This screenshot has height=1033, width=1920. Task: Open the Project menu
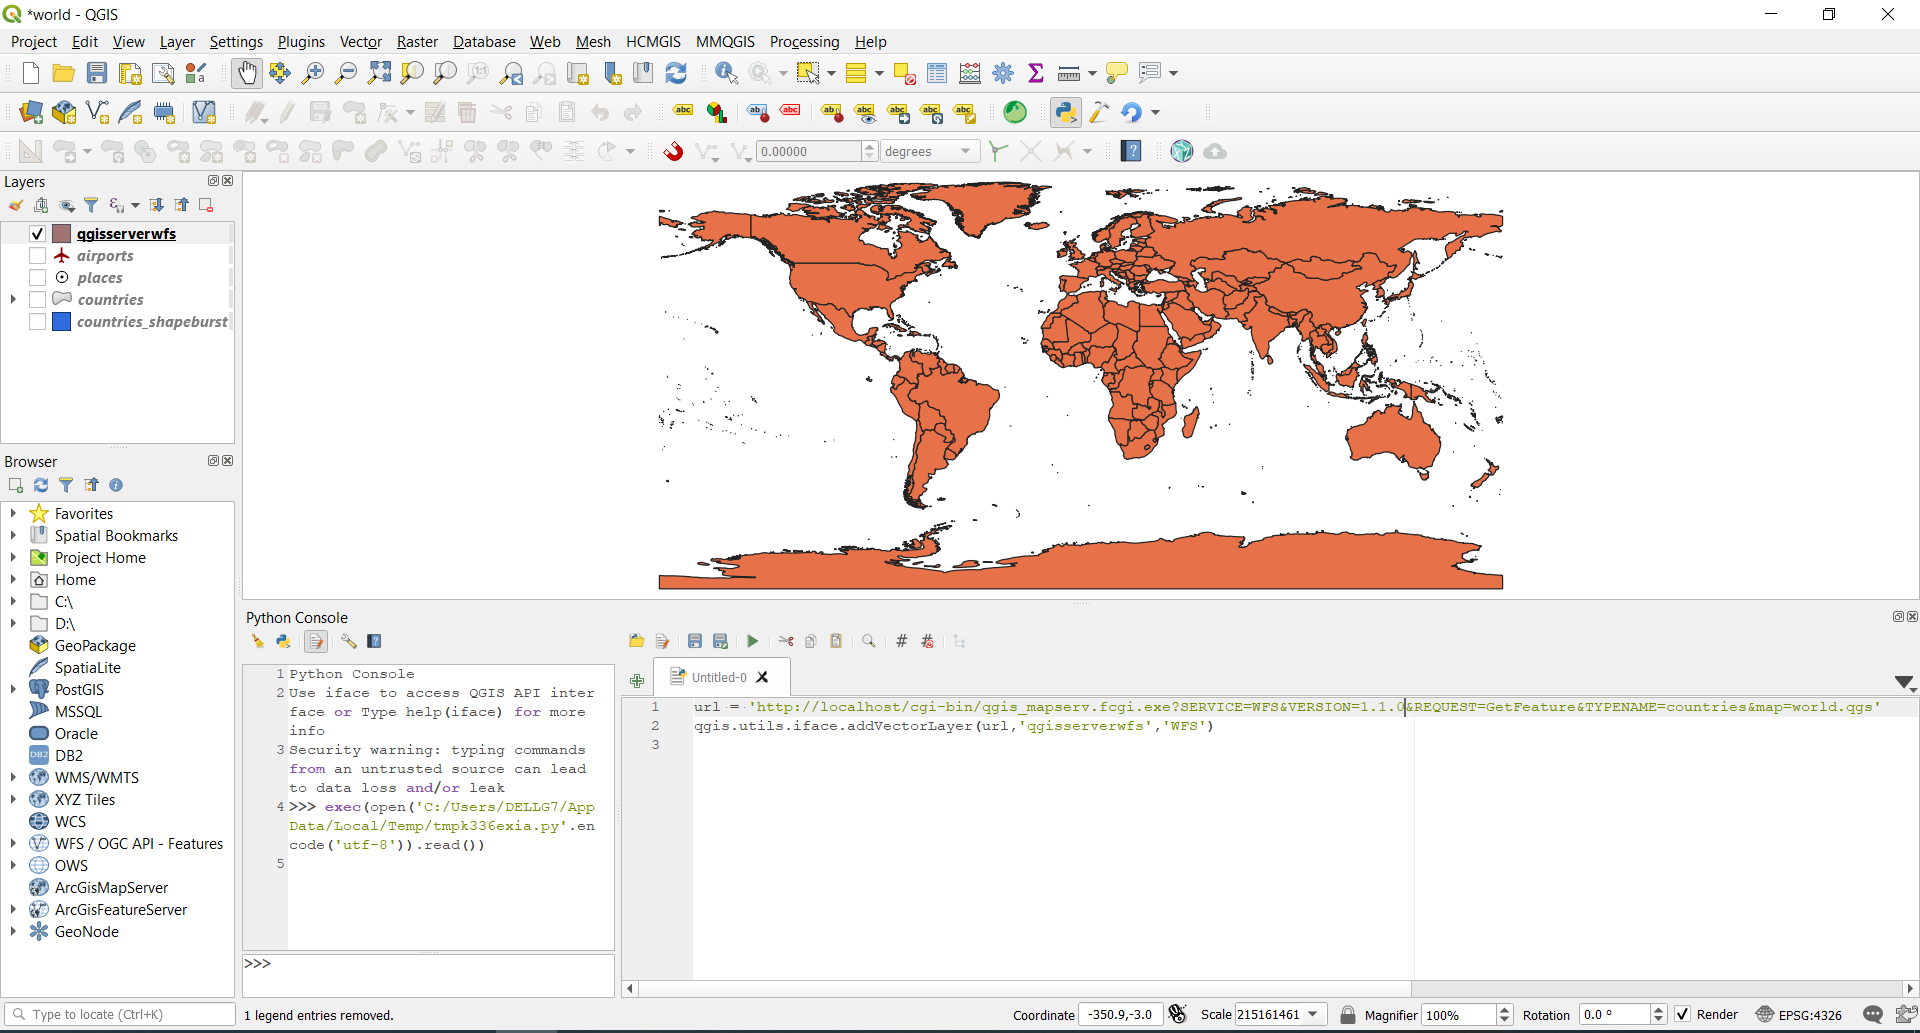pyautogui.click(x=34, y=41)
